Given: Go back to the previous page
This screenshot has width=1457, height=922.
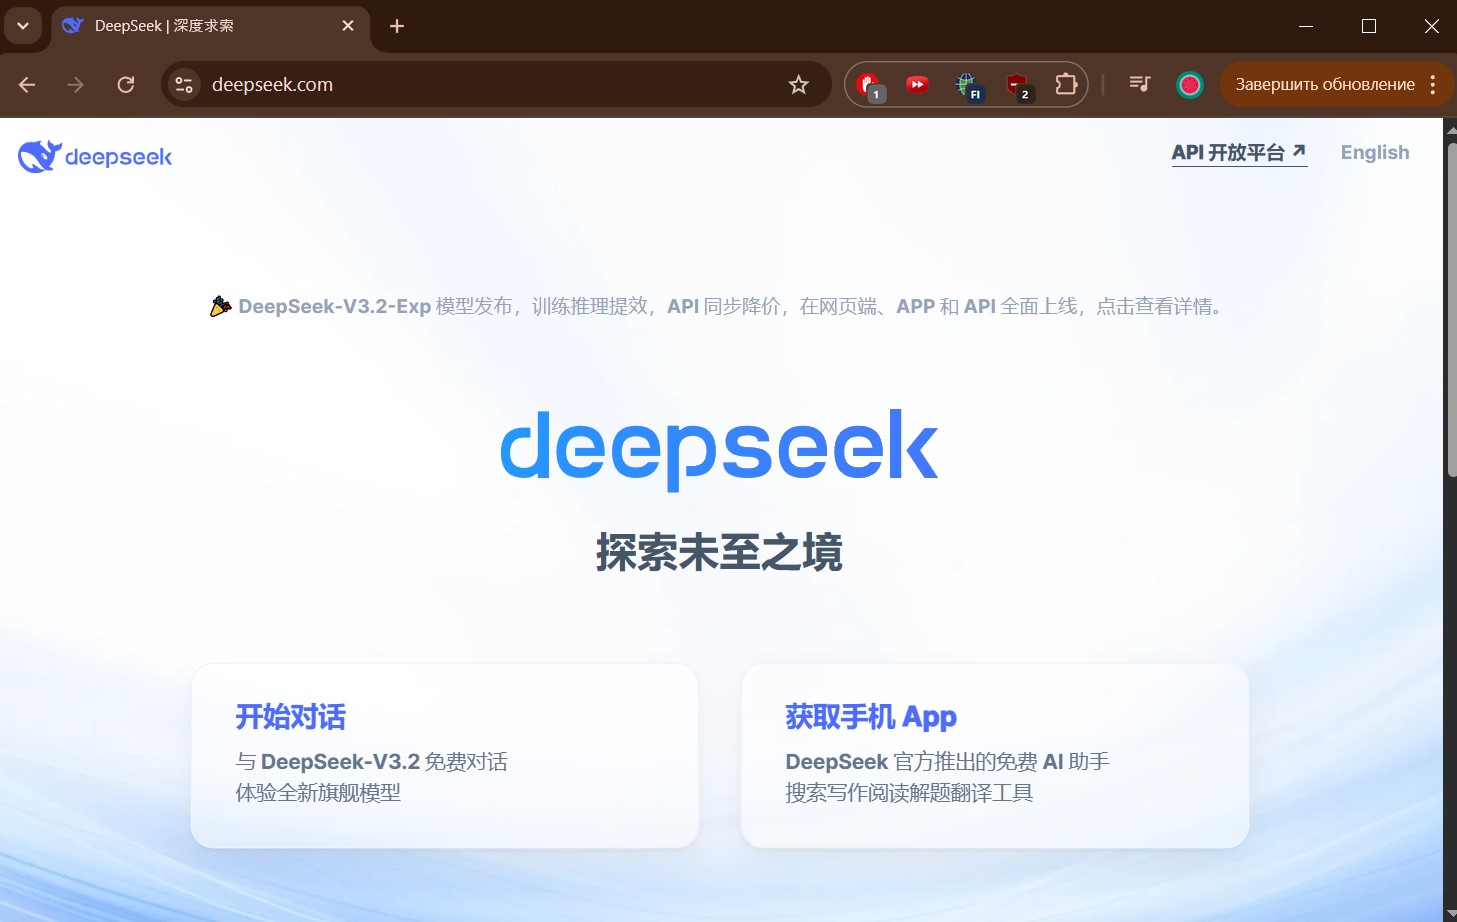Looking at the screenshot, I should pos(27,85).
